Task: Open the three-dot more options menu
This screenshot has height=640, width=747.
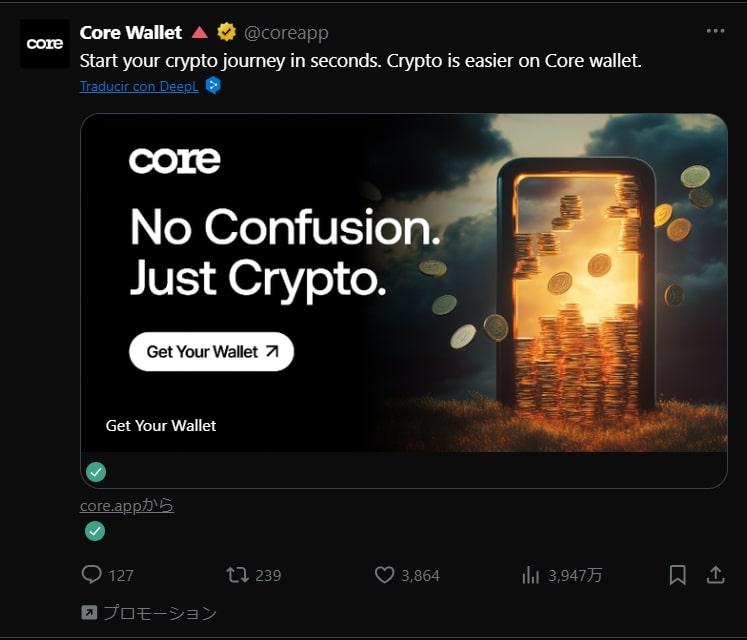Action: [715, 31]
